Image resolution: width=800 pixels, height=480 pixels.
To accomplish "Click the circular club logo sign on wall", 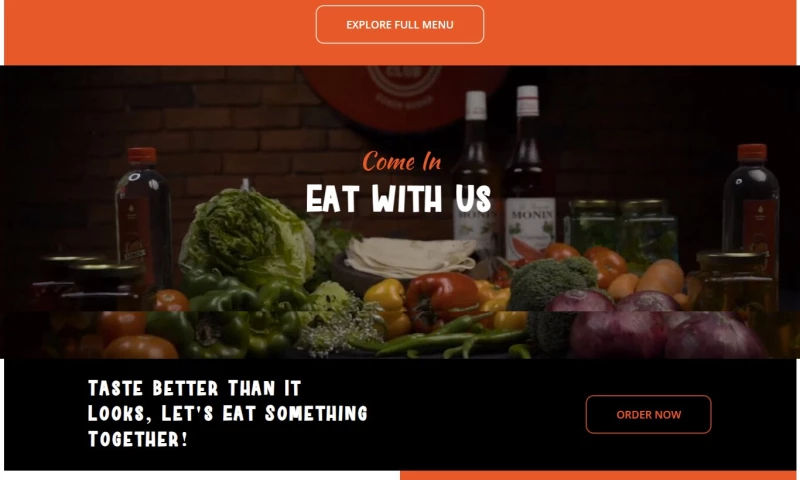I will point(405,96).
